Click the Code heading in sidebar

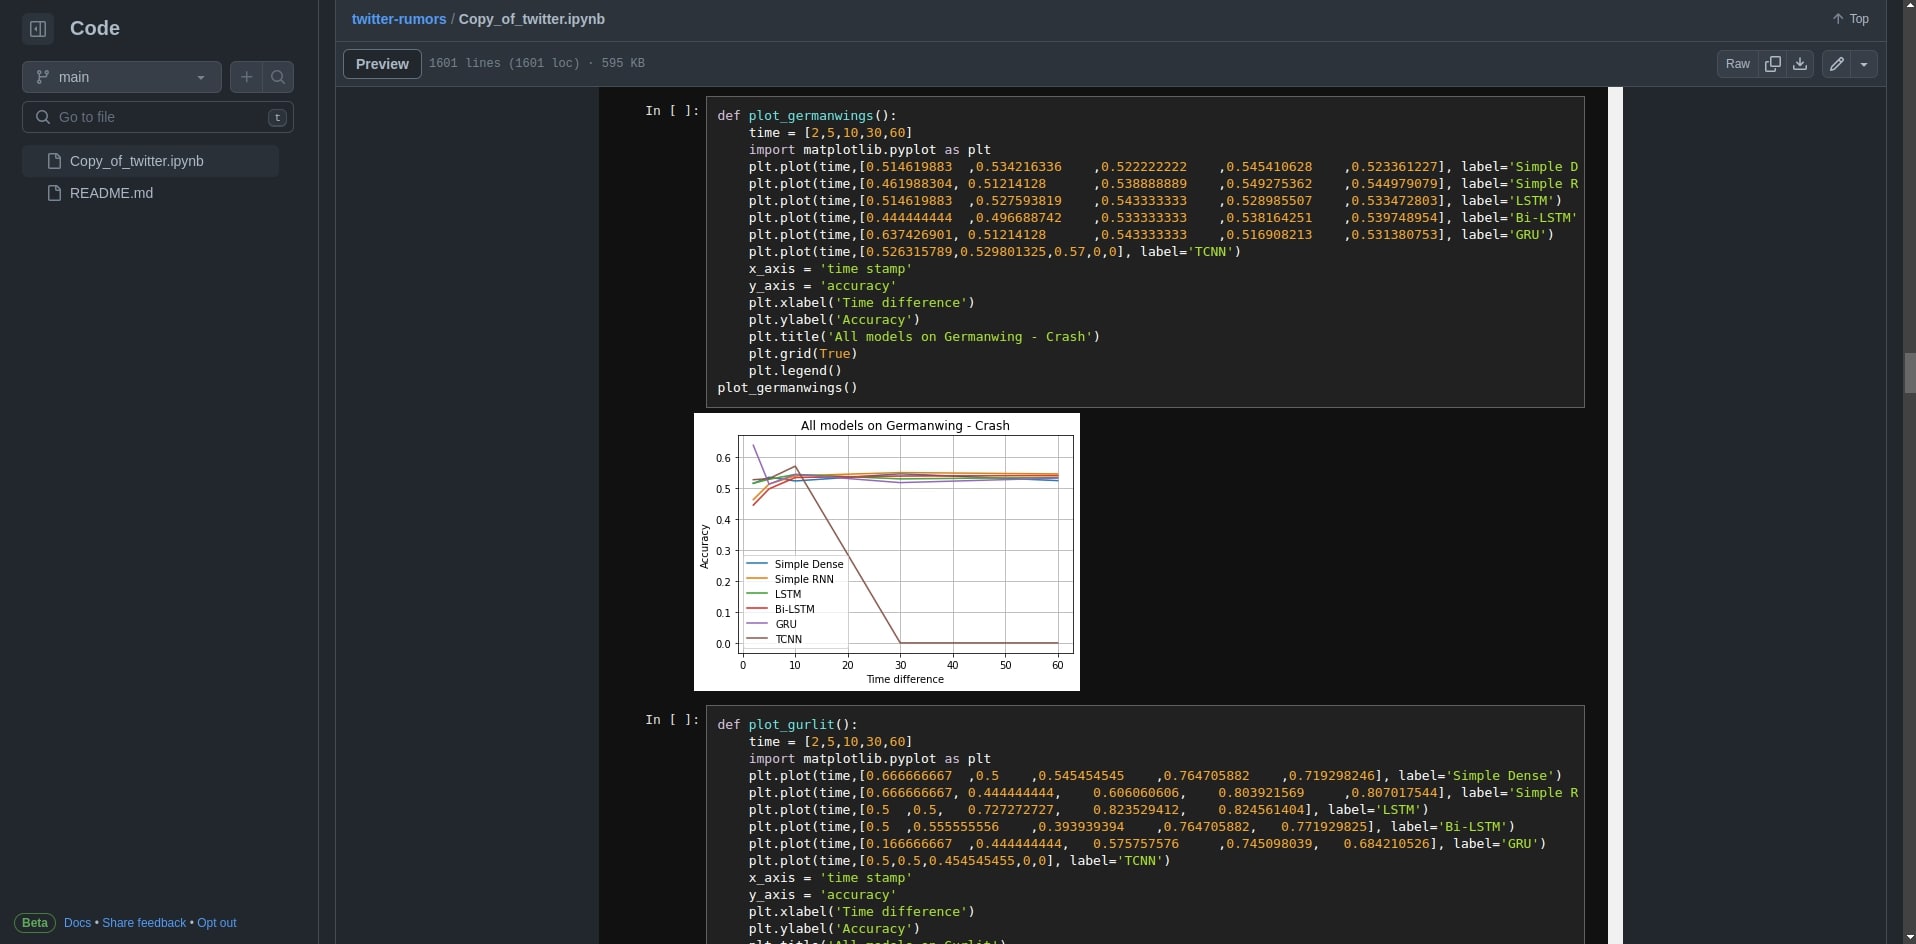[x=95, y=29]
